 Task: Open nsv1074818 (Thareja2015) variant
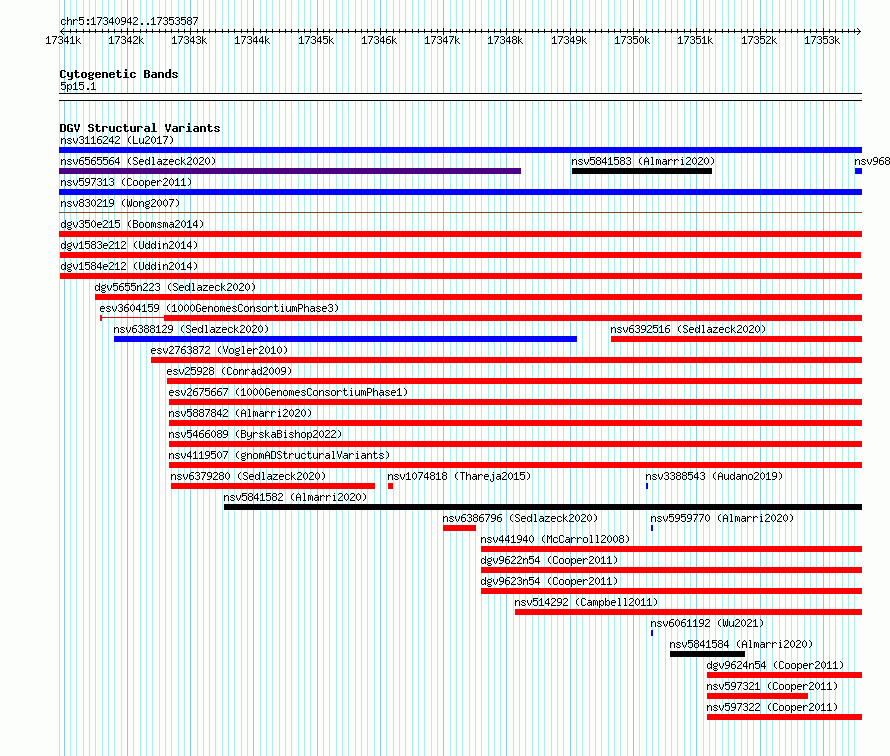tap(459, 476)
